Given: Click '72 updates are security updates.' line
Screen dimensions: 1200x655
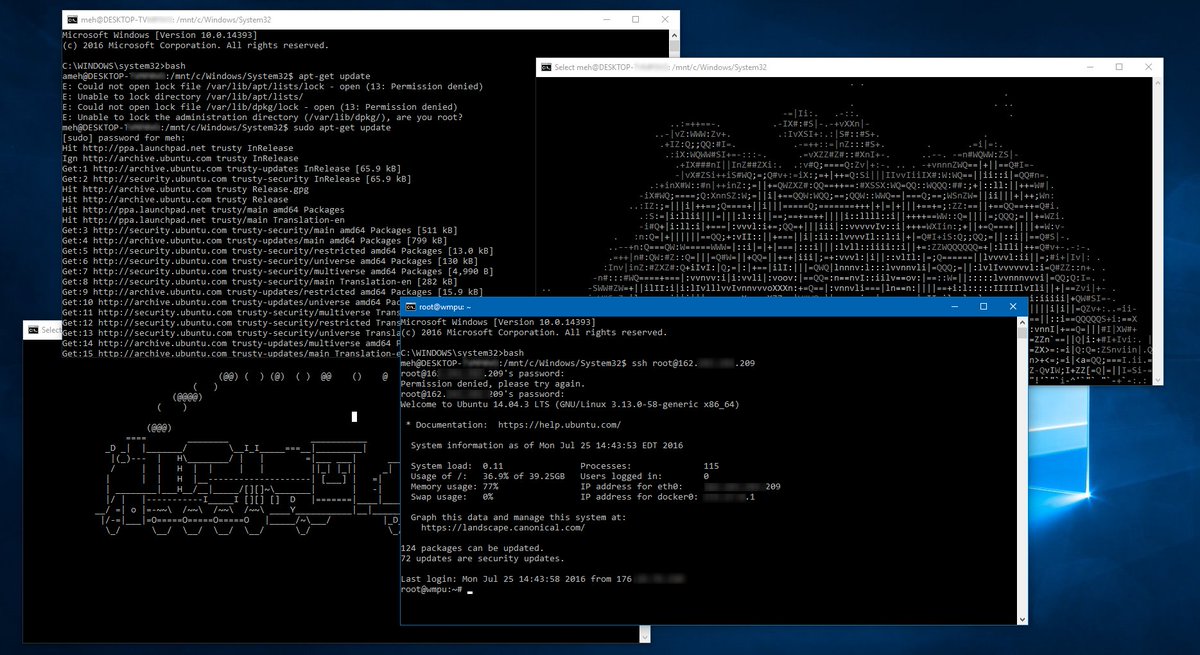Looking at the screenshot, I should [482, 559].
